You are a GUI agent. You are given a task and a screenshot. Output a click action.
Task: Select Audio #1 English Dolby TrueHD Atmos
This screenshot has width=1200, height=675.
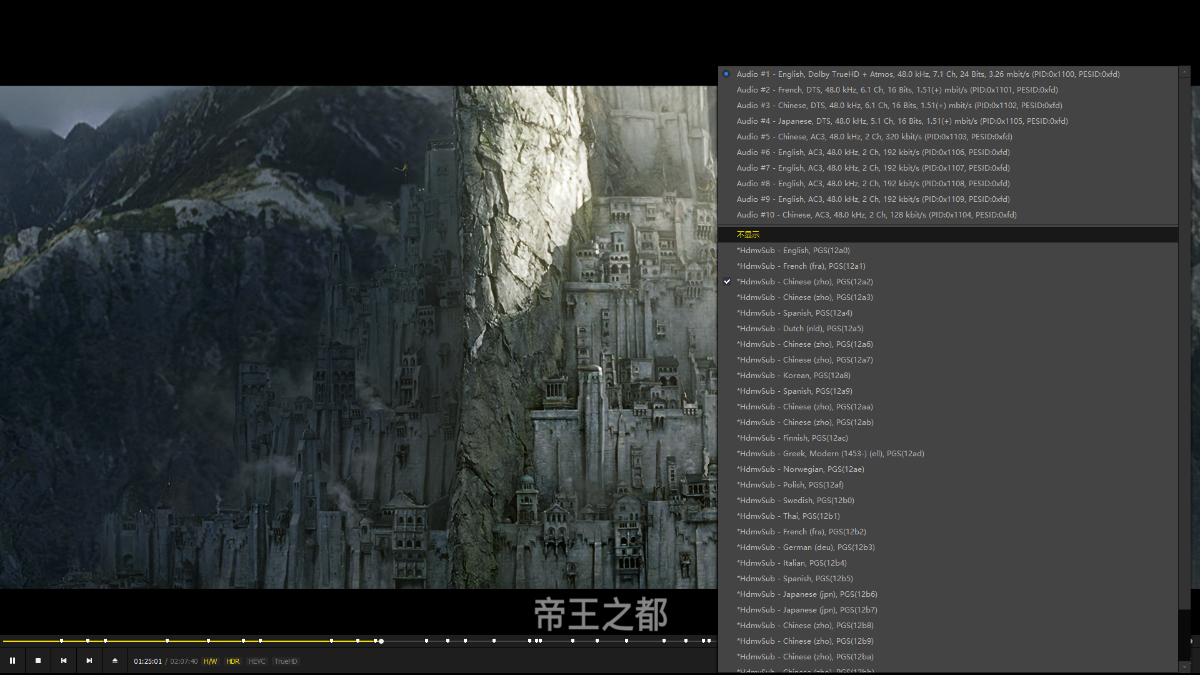tap(927, 74)
